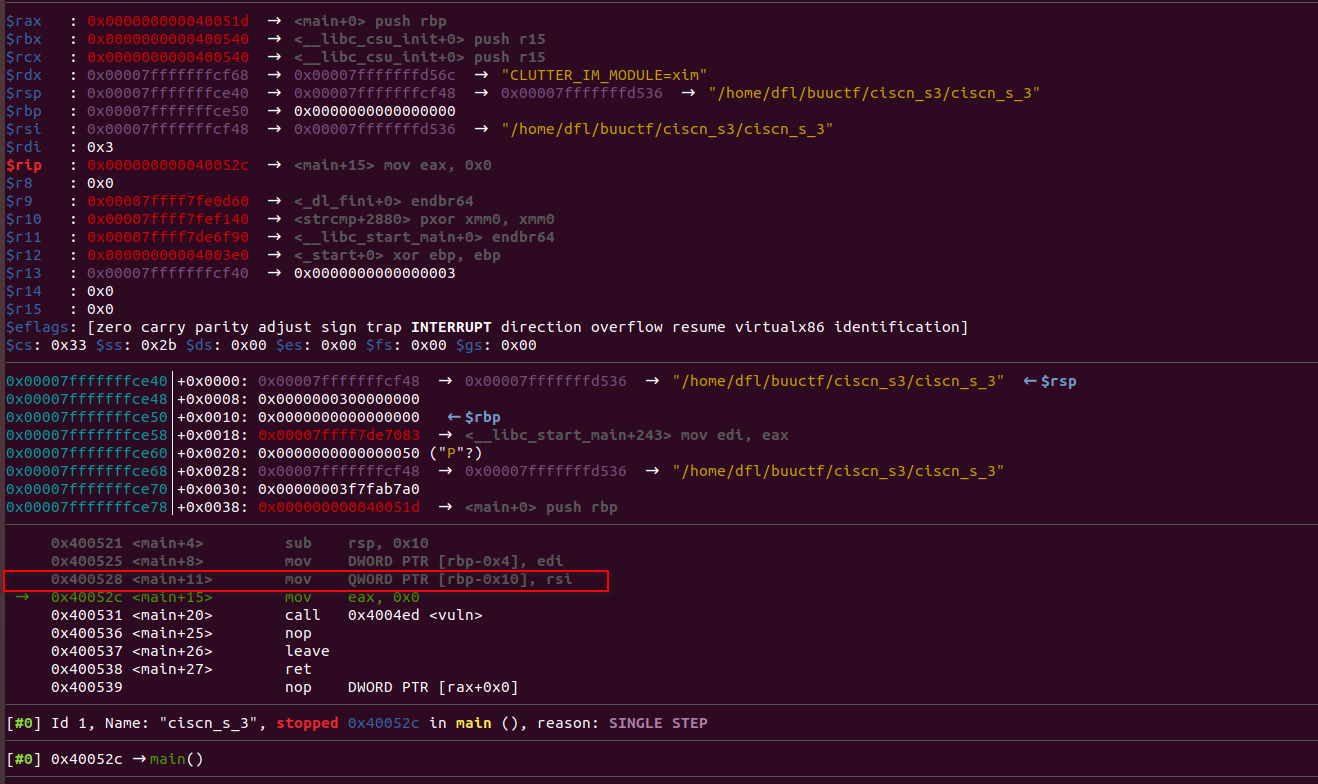1318x784 pixels.
Task: Click the ←$rsp marker in stack view
Action: (1050, 381)
